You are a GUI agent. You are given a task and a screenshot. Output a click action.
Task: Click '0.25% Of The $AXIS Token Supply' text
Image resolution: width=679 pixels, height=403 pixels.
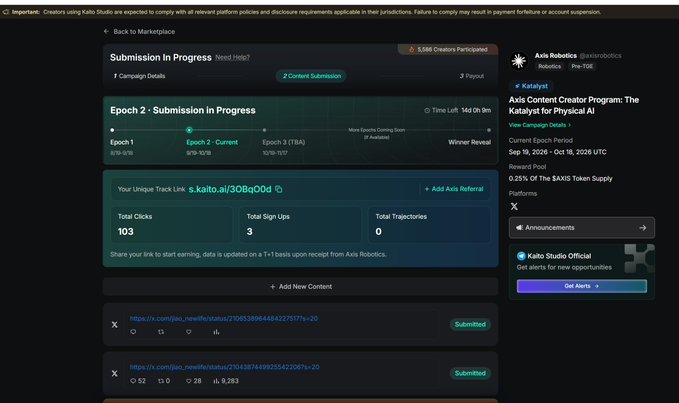[560, 178]
